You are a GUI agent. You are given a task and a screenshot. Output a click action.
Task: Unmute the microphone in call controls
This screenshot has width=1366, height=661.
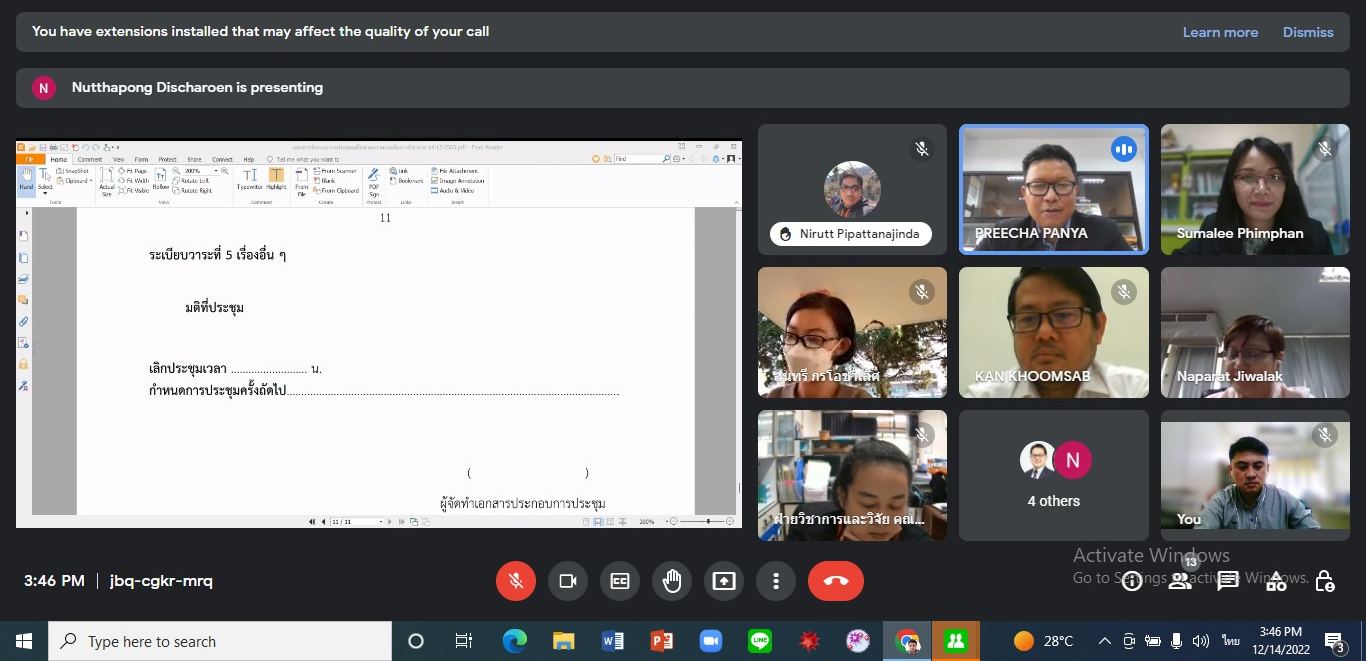pyautogui.click(x=516, y=581)
